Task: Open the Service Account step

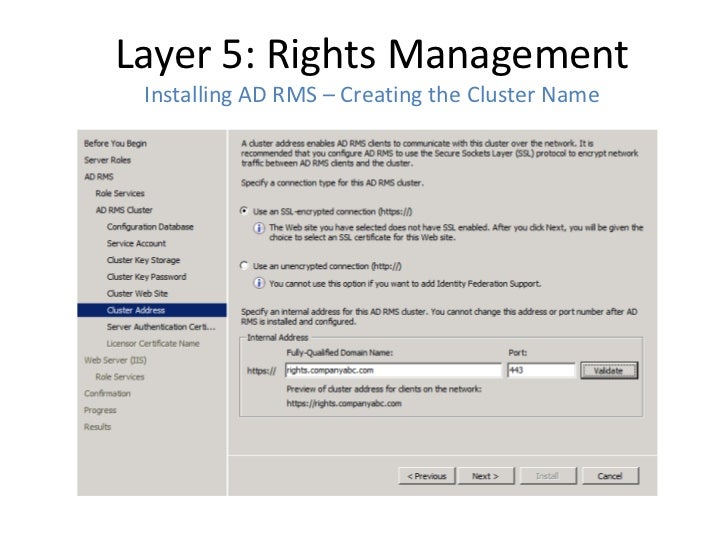Action: [x=136, y=244]
